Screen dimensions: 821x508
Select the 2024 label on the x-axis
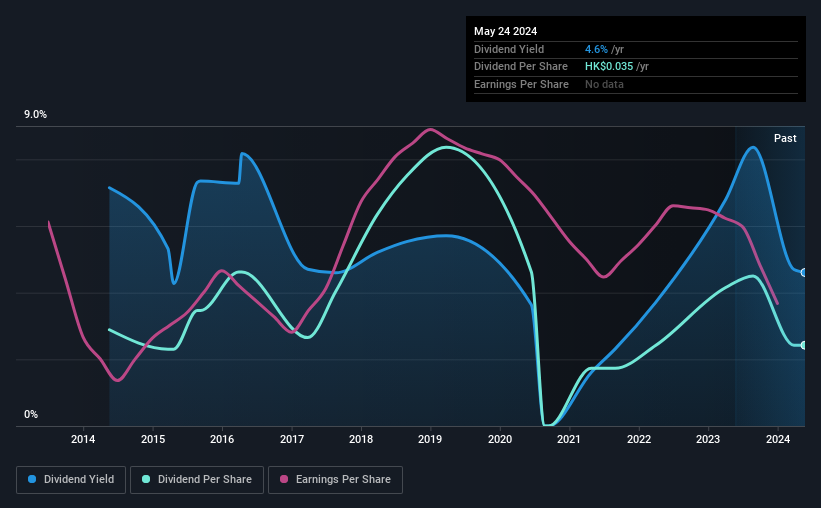778,439
